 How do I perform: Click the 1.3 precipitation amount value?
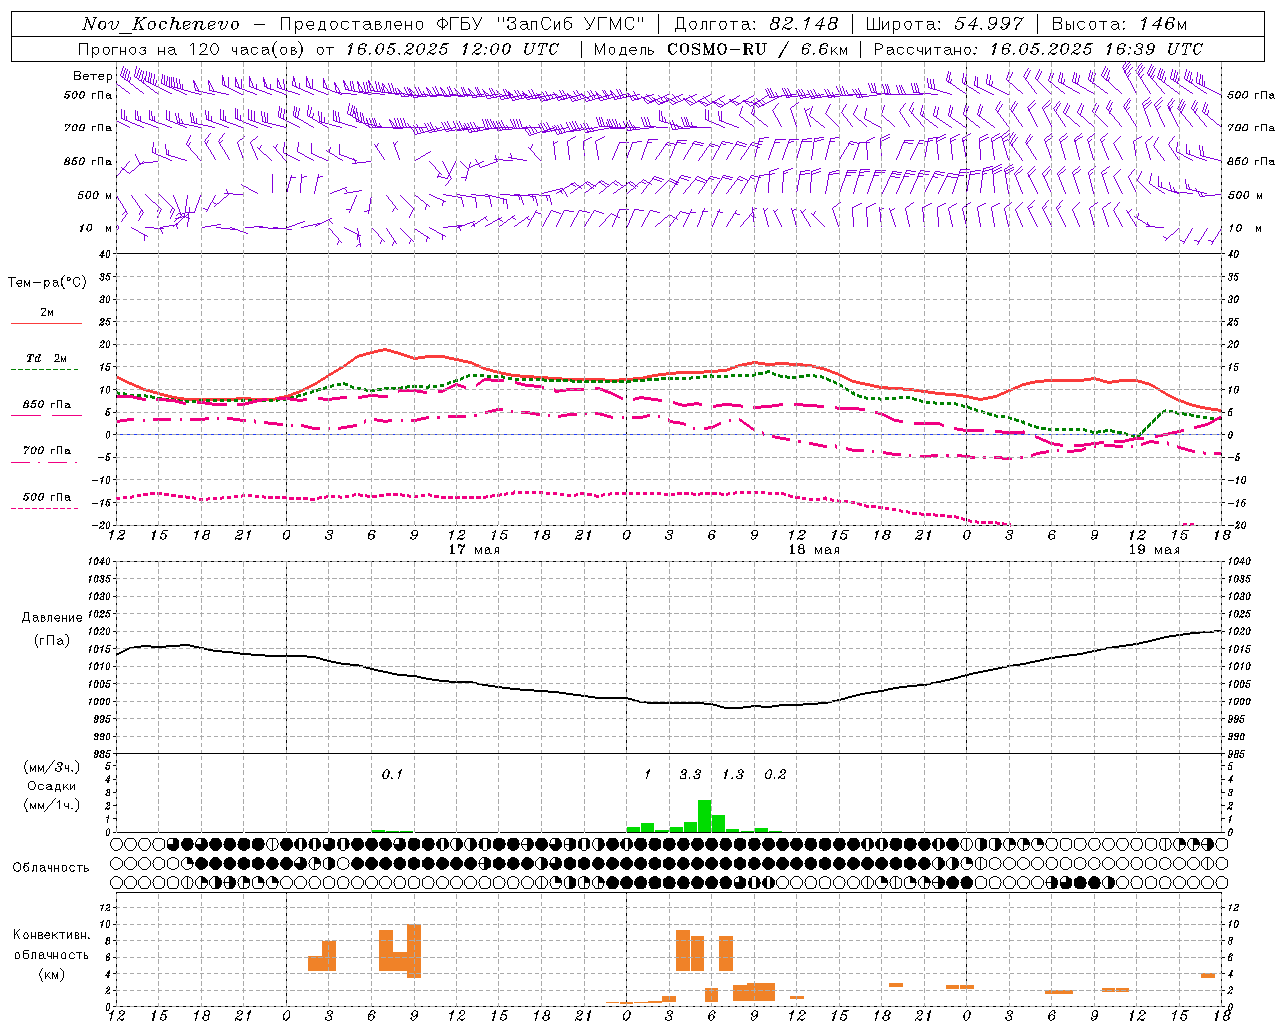coord(733,774)
